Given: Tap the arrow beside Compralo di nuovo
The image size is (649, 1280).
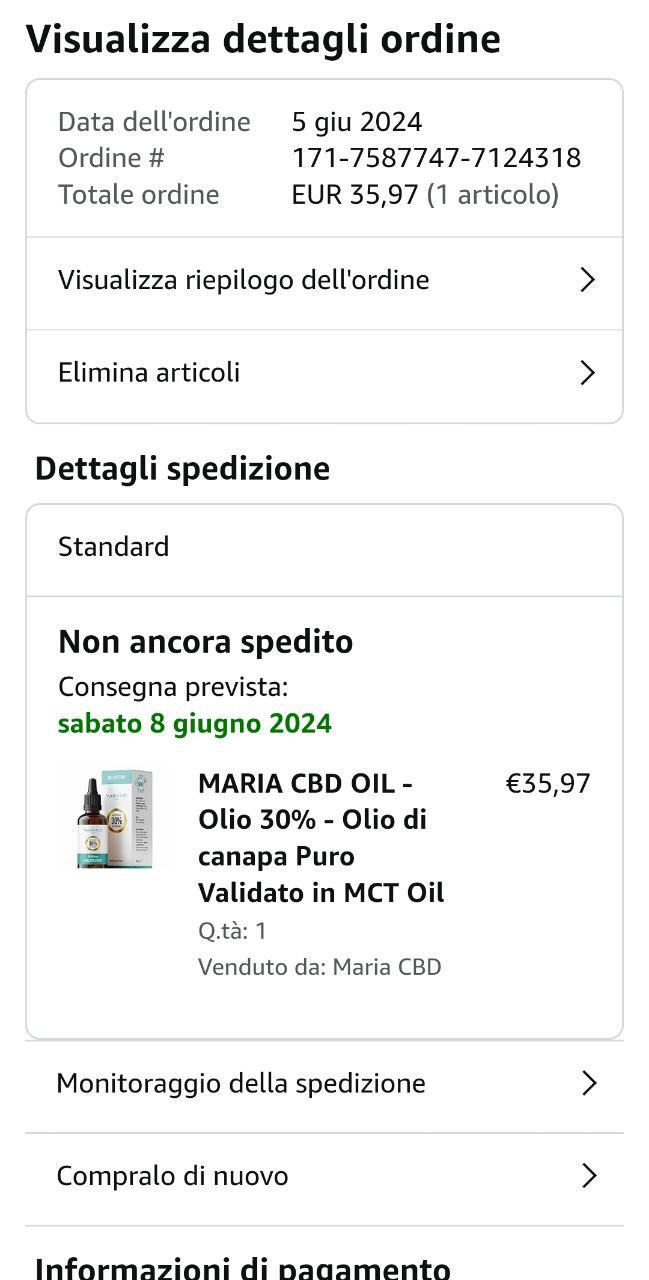Looking at the screenshot, I should coord(589,1176).
